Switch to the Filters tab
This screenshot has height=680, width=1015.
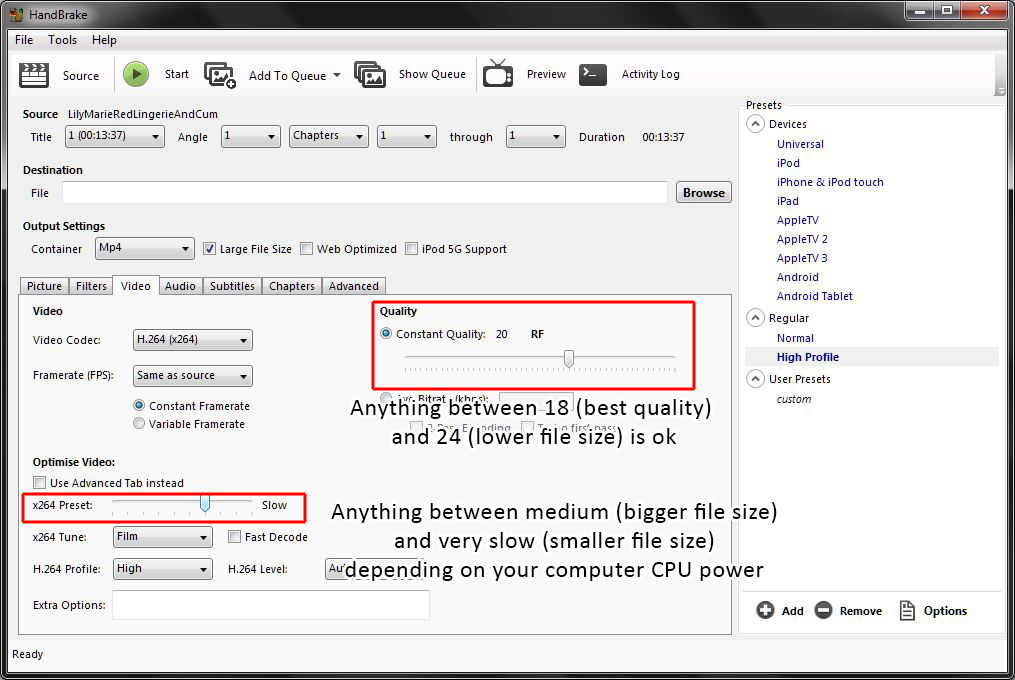click(x=91, y=286)
